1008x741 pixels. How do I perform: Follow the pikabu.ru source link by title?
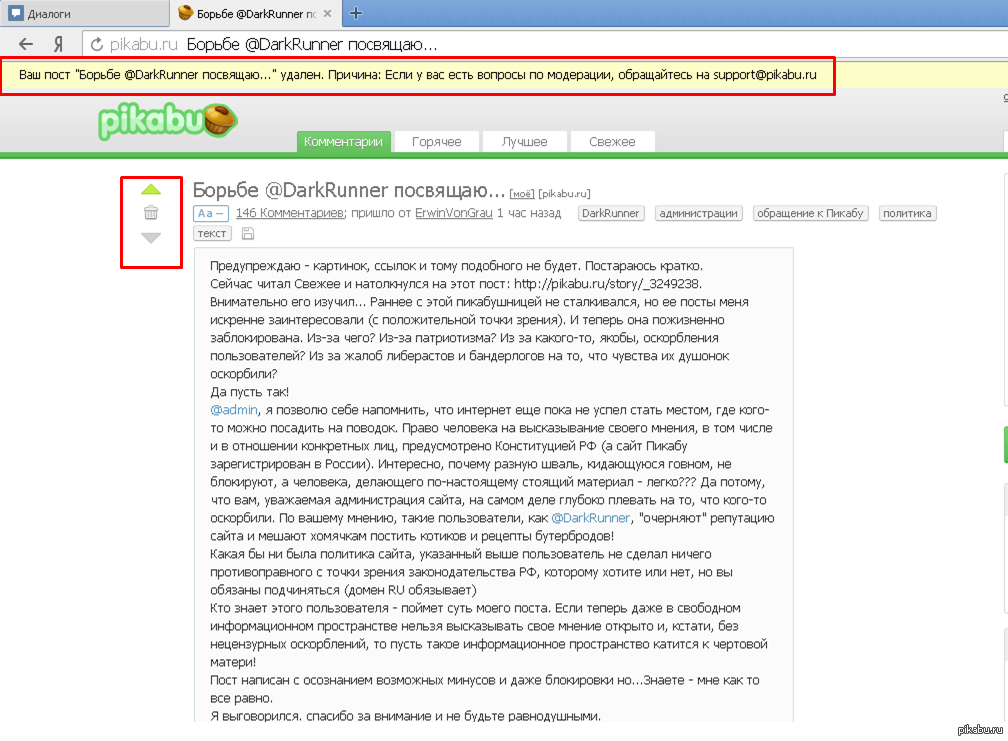tap(564, 193)
